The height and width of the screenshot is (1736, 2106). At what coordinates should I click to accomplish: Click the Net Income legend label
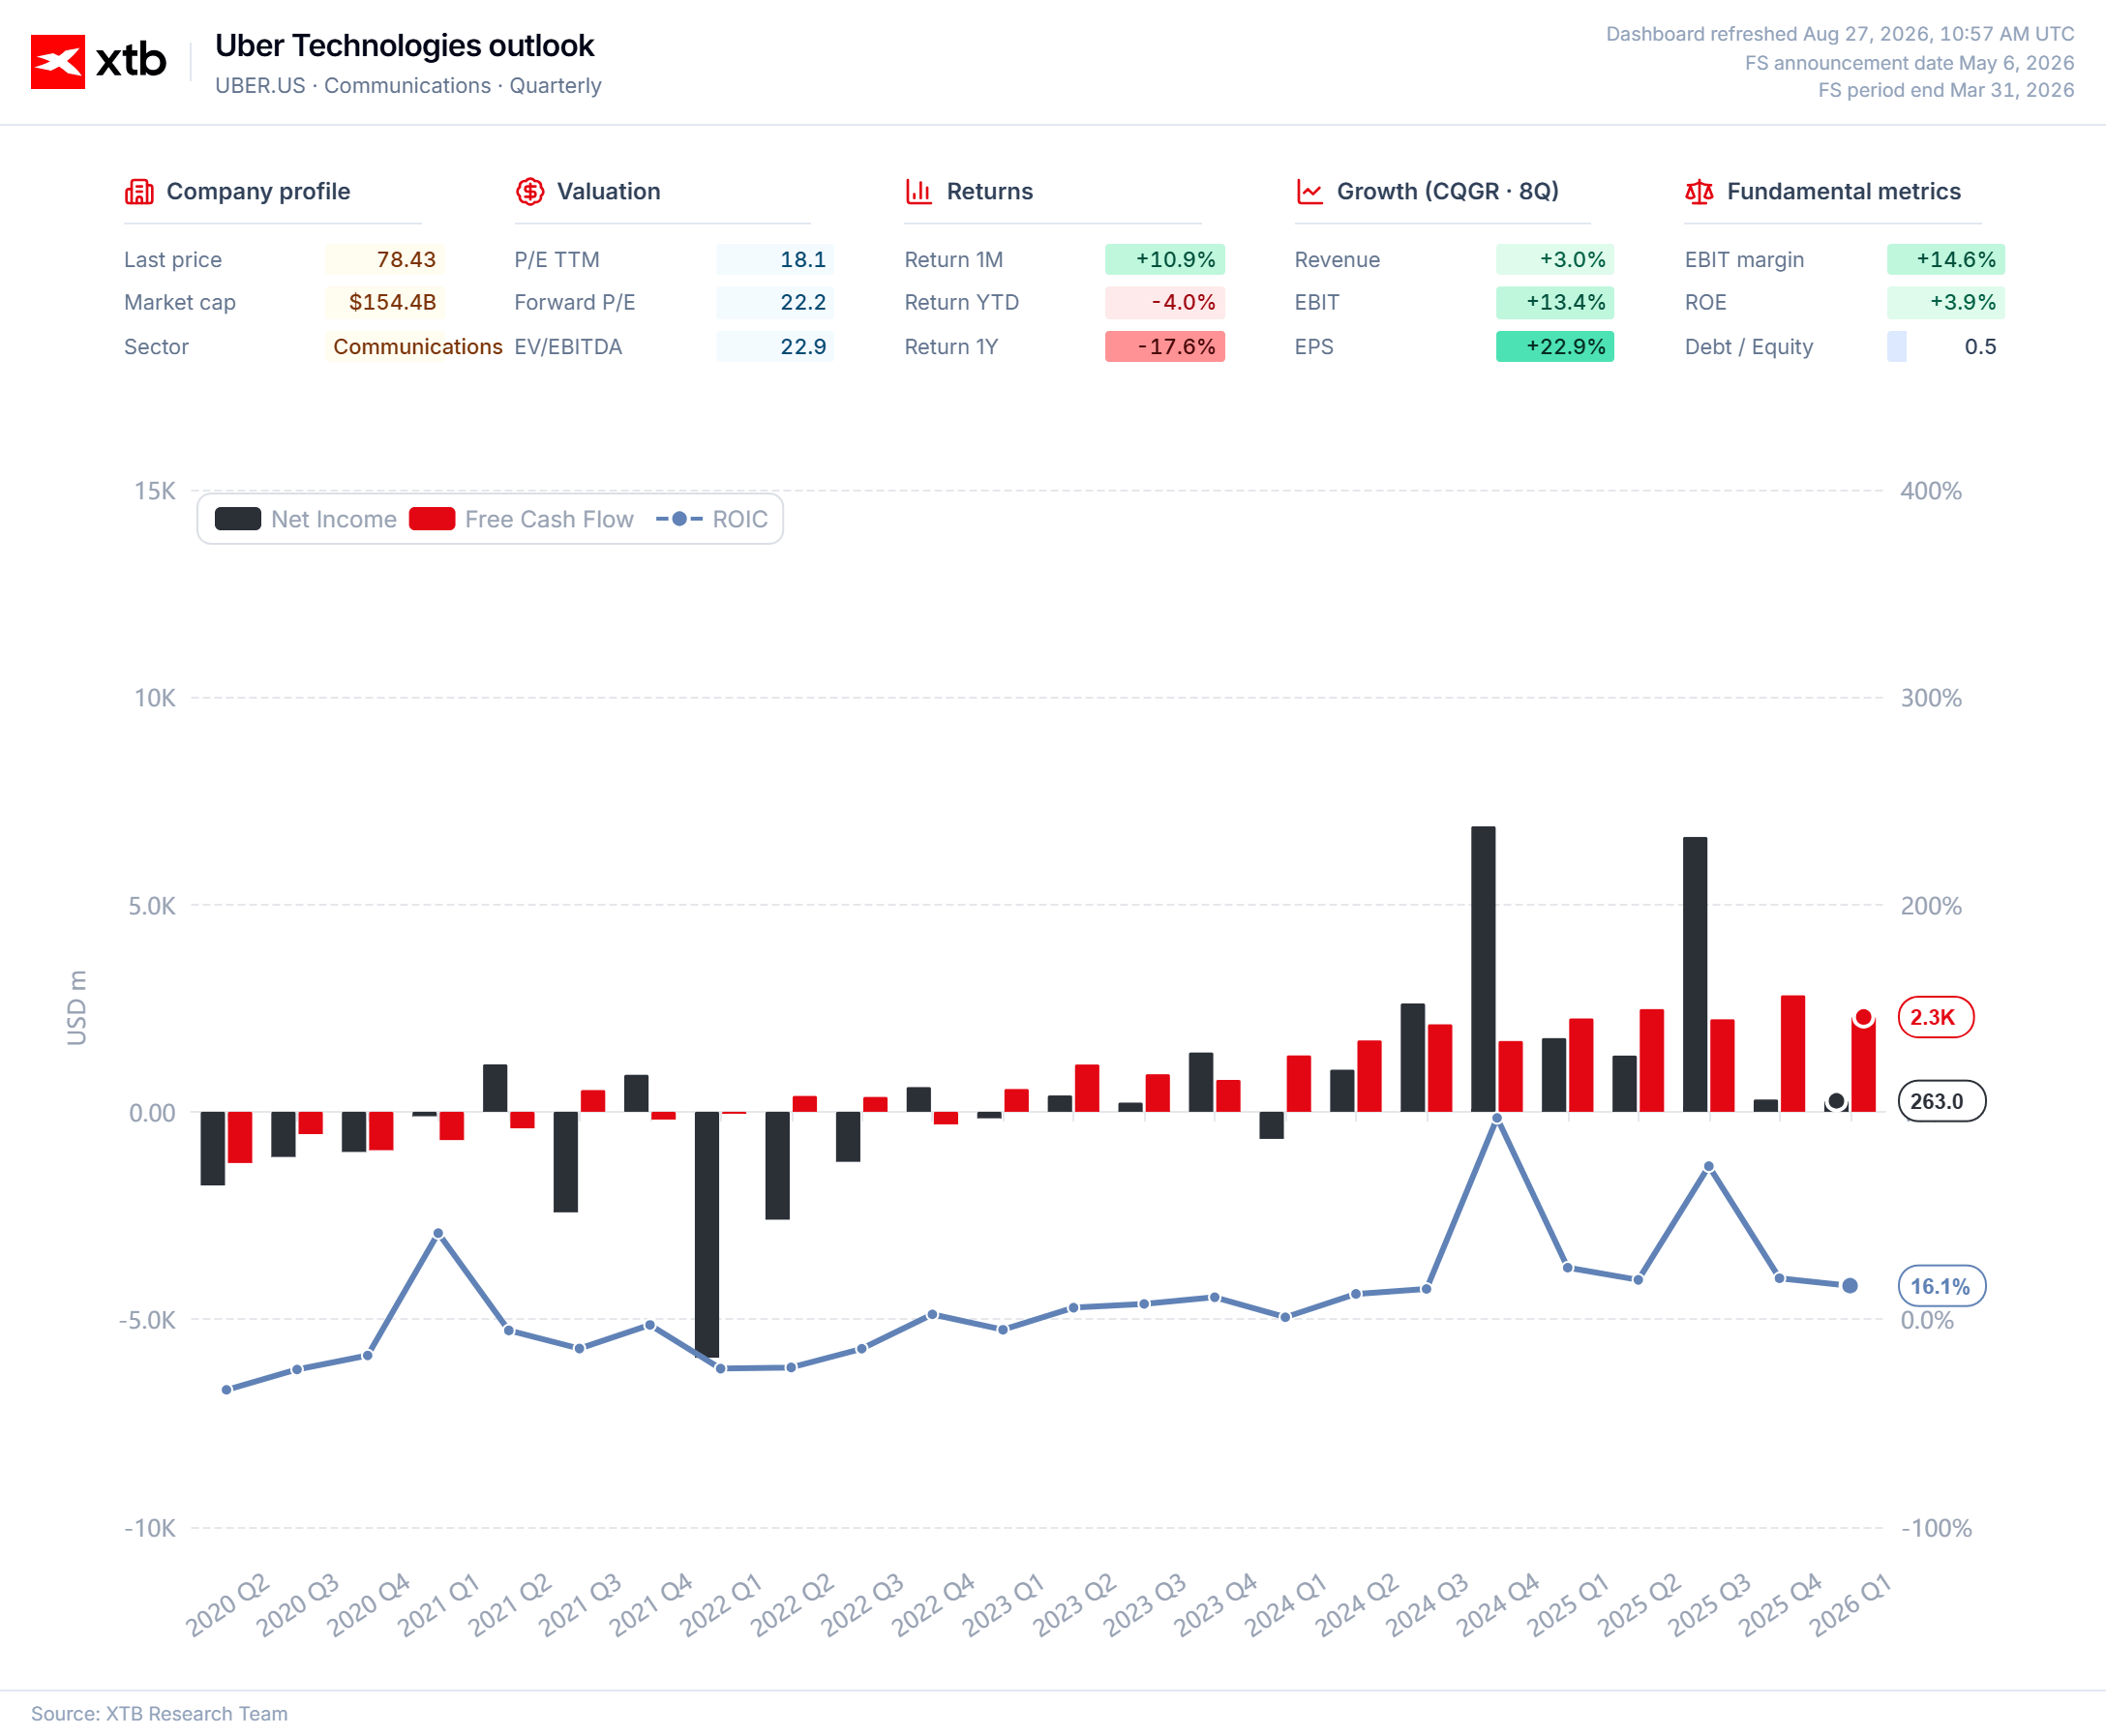(334, 519)
